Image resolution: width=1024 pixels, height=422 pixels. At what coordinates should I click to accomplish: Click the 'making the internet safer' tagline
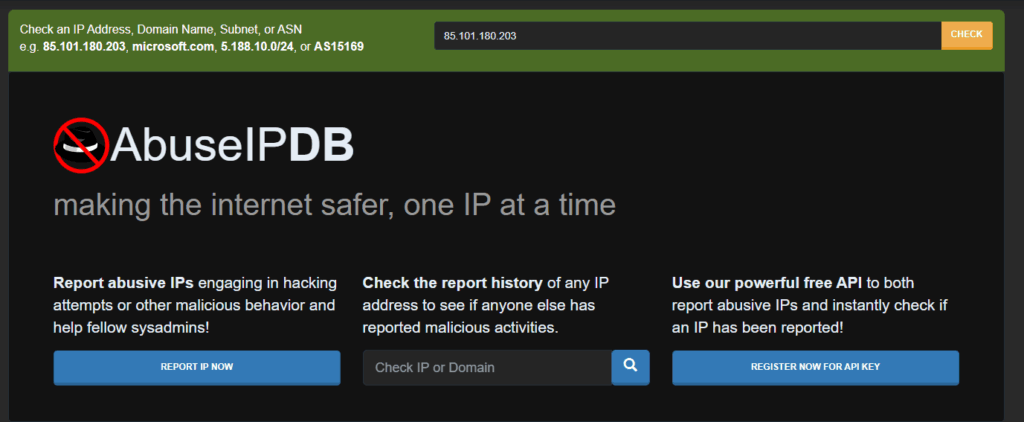tap(334, 206)
